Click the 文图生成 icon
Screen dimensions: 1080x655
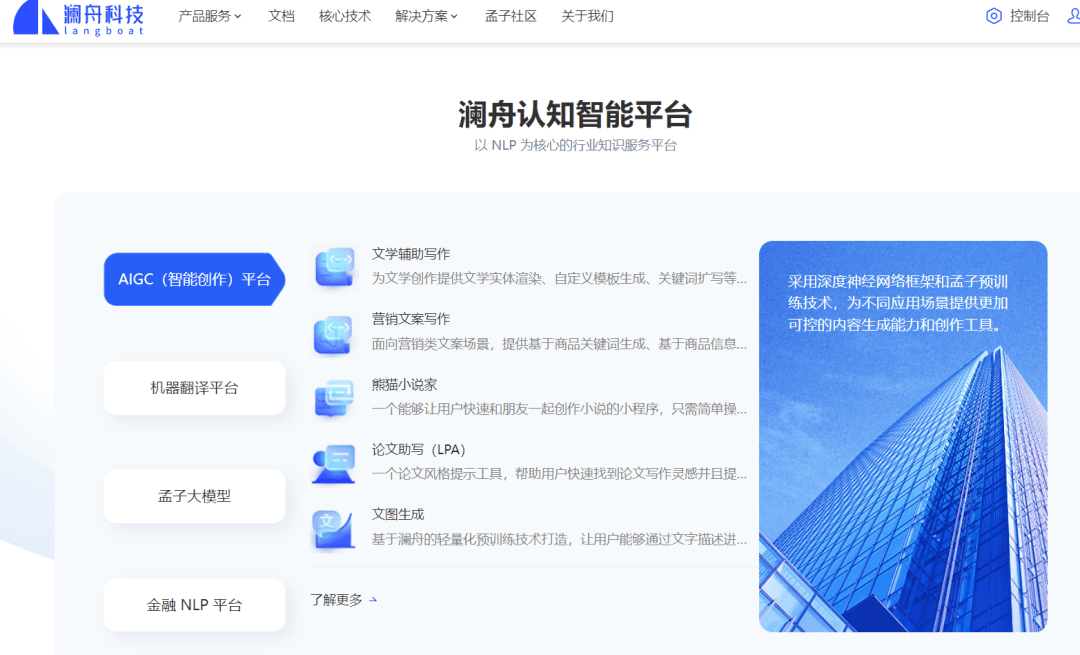tap(334, 528)
